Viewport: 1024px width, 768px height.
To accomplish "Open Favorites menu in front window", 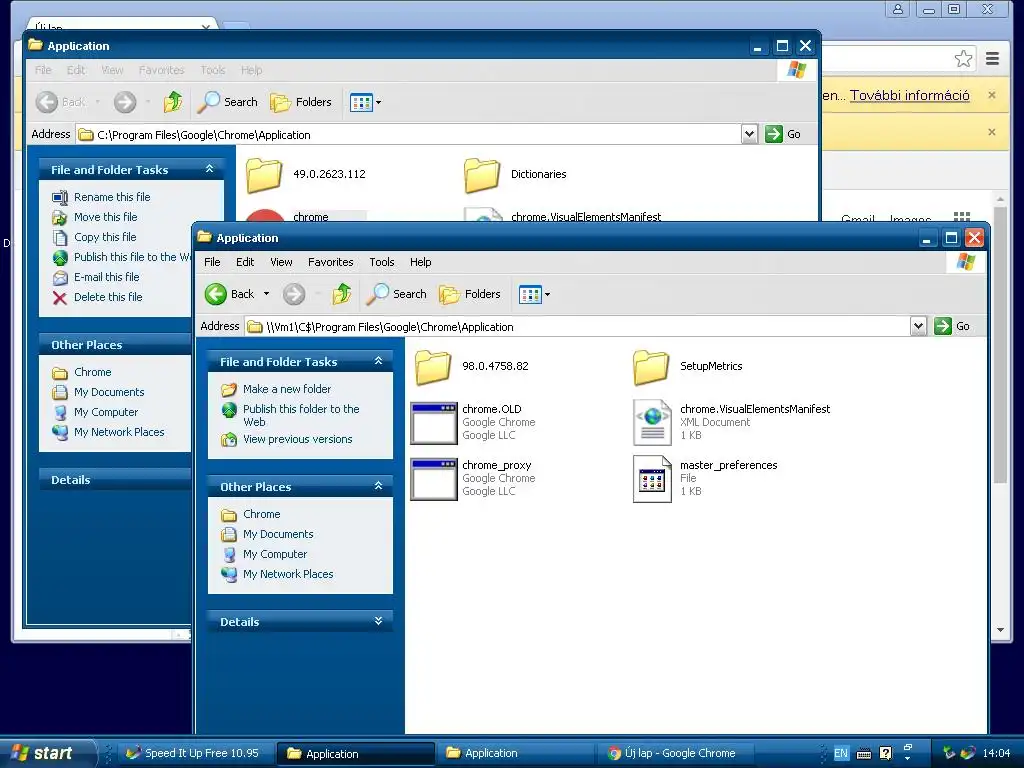I will tap(330, 262).
